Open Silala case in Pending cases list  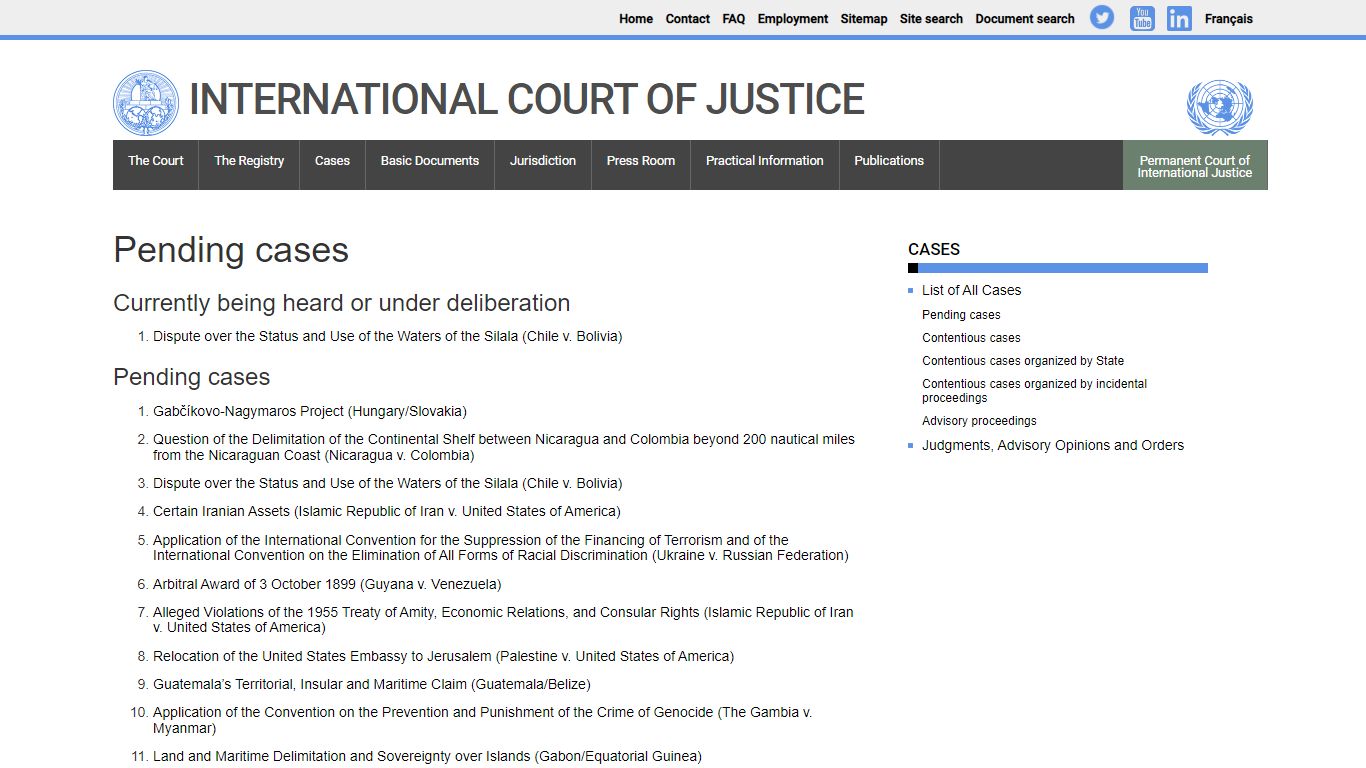tap(388, 483)
